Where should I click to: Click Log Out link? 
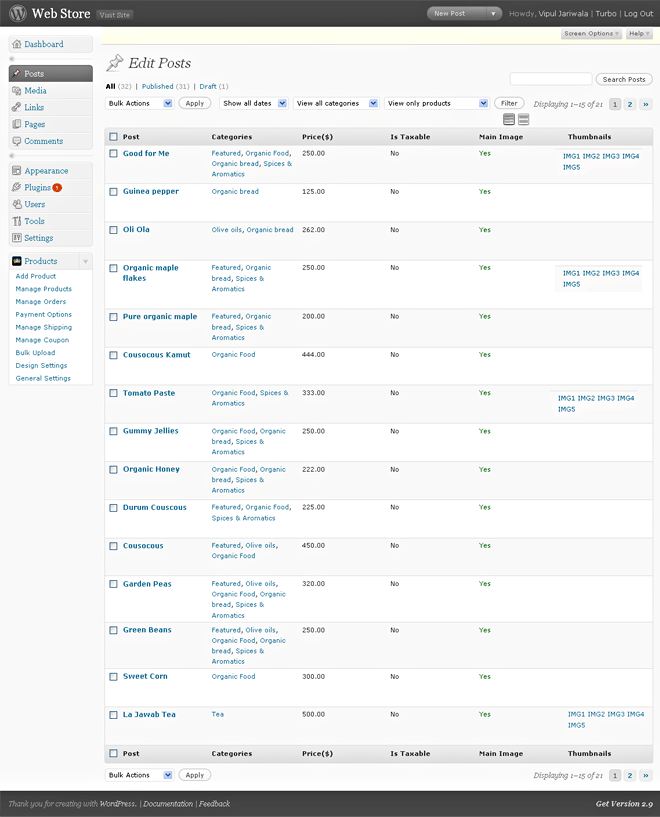click(x=638, y=14)
